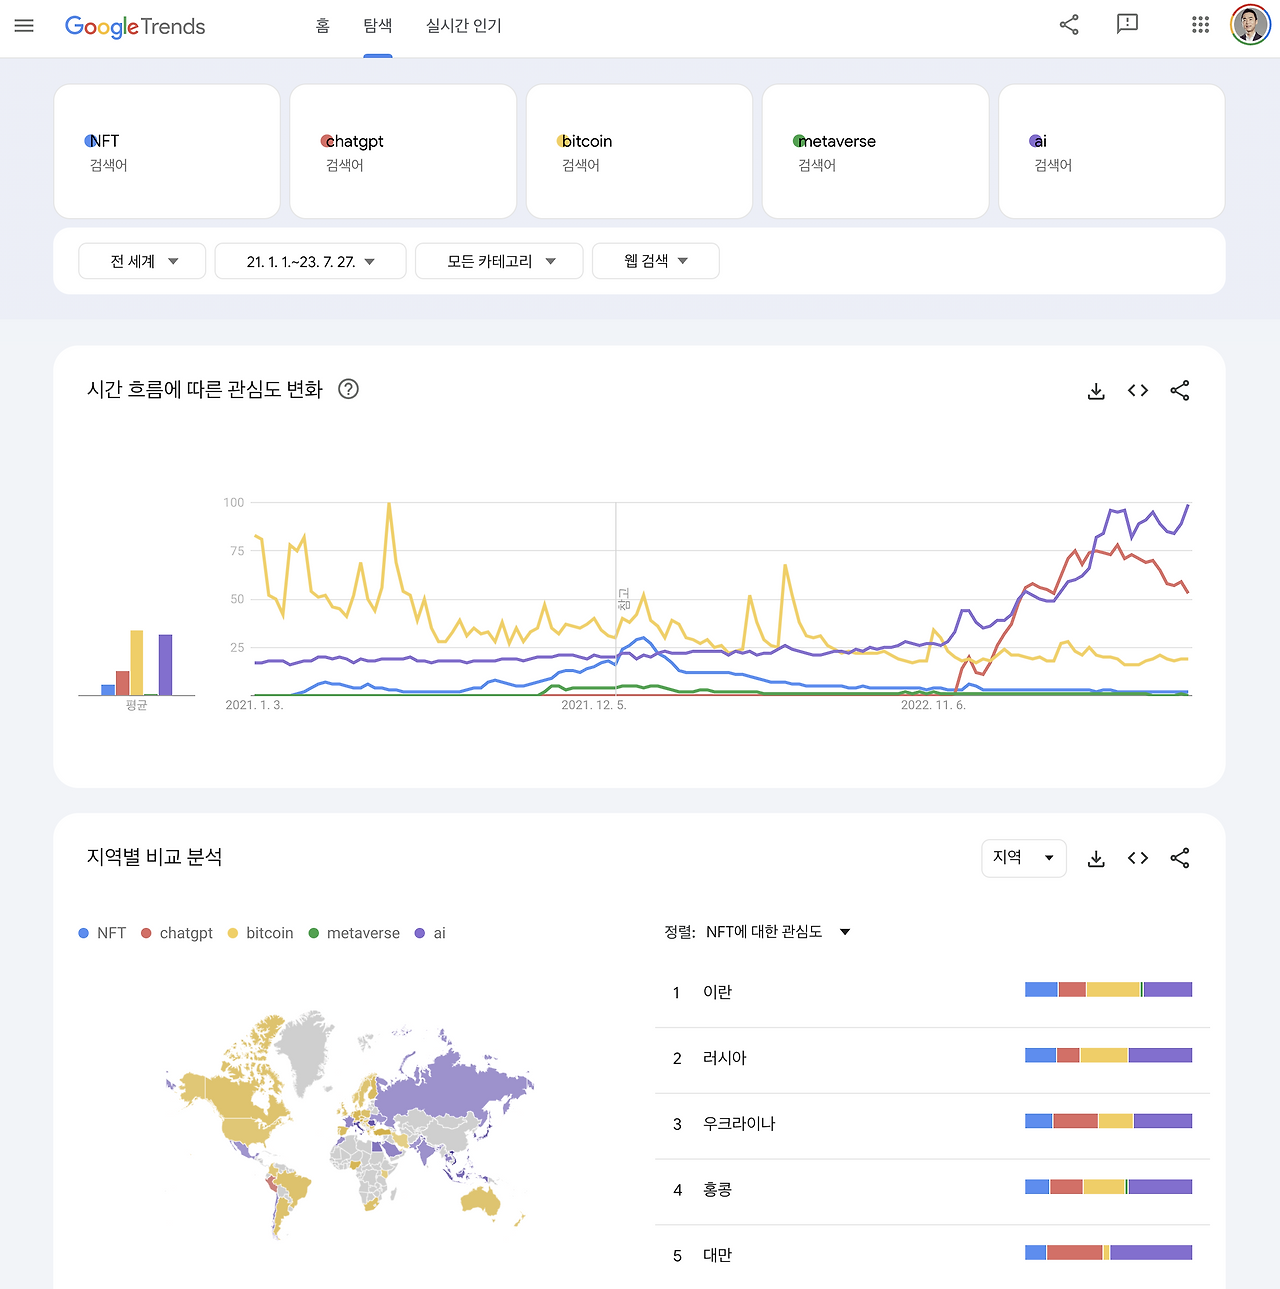Open the Google apps grid
This screenshot has width=1280, height=1289.
click(1200, 25)
